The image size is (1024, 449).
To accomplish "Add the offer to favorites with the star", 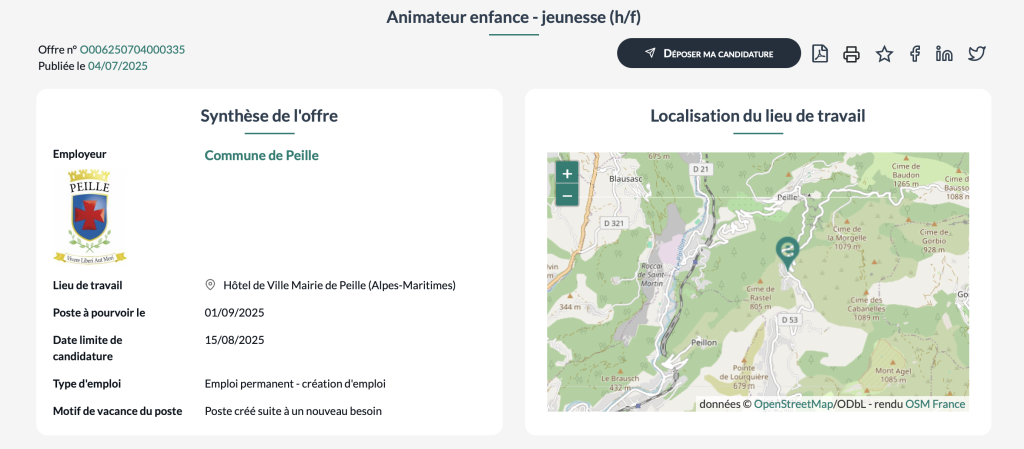I will click(x=884, y=54).
